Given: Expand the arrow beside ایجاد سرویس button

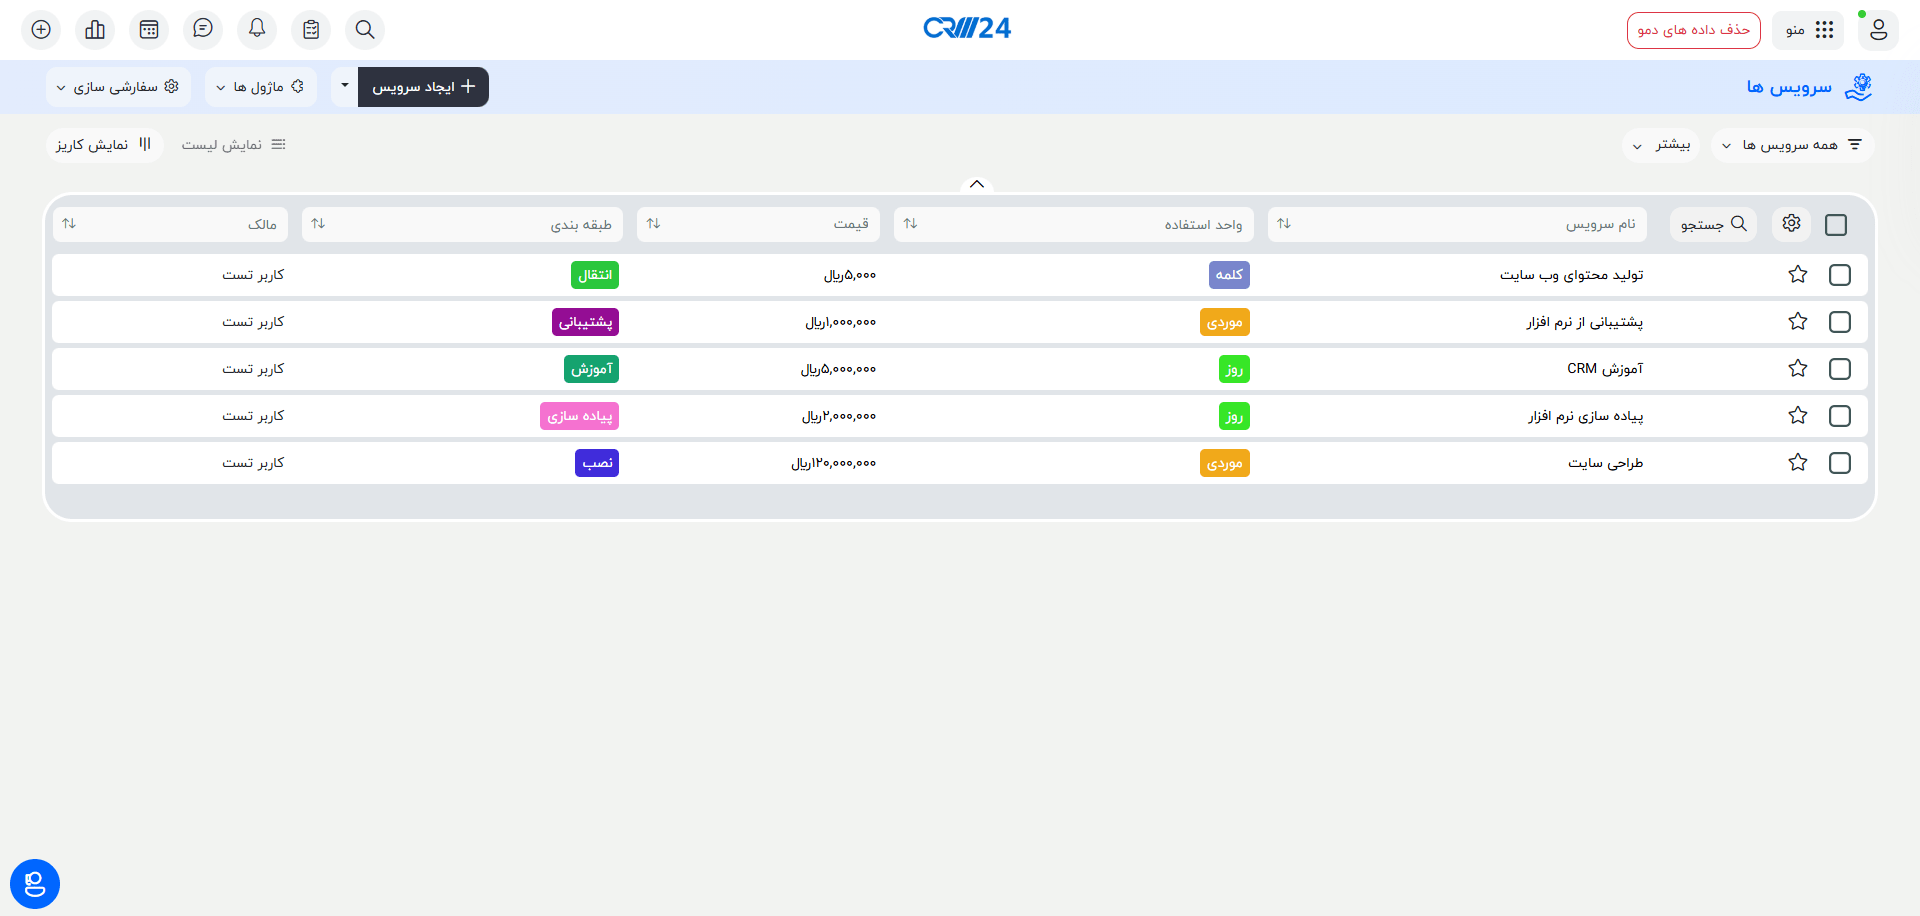Looking at the screenshot, I should click(x=345, y=87).
